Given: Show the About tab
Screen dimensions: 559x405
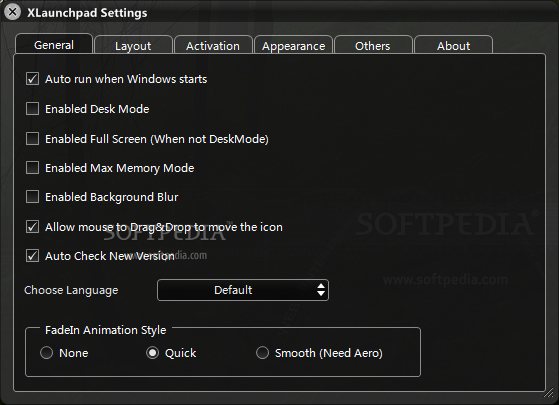Looking at the screenshot, I should coord(453,45).
